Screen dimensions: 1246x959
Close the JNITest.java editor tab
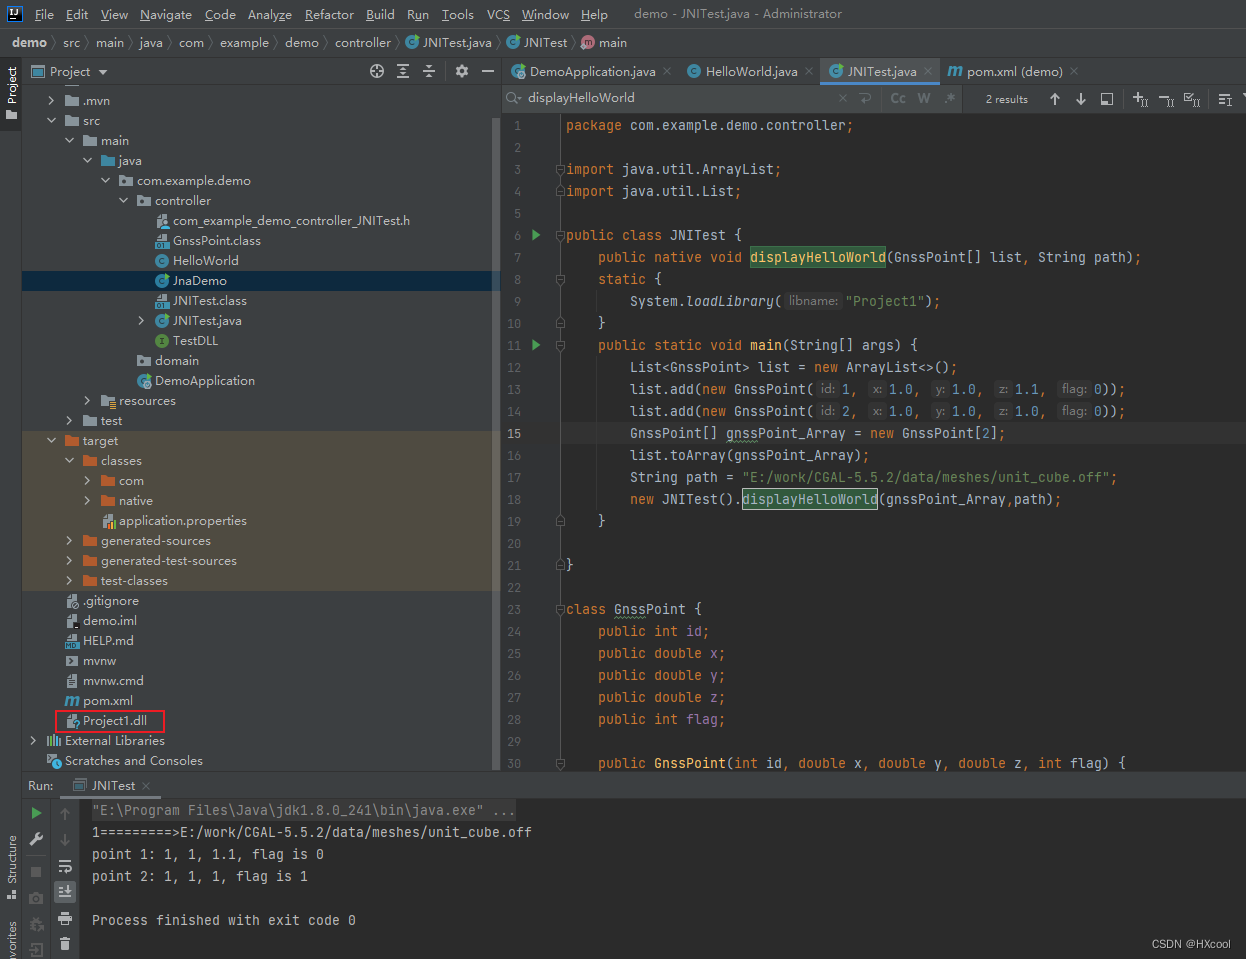(928, 71)
